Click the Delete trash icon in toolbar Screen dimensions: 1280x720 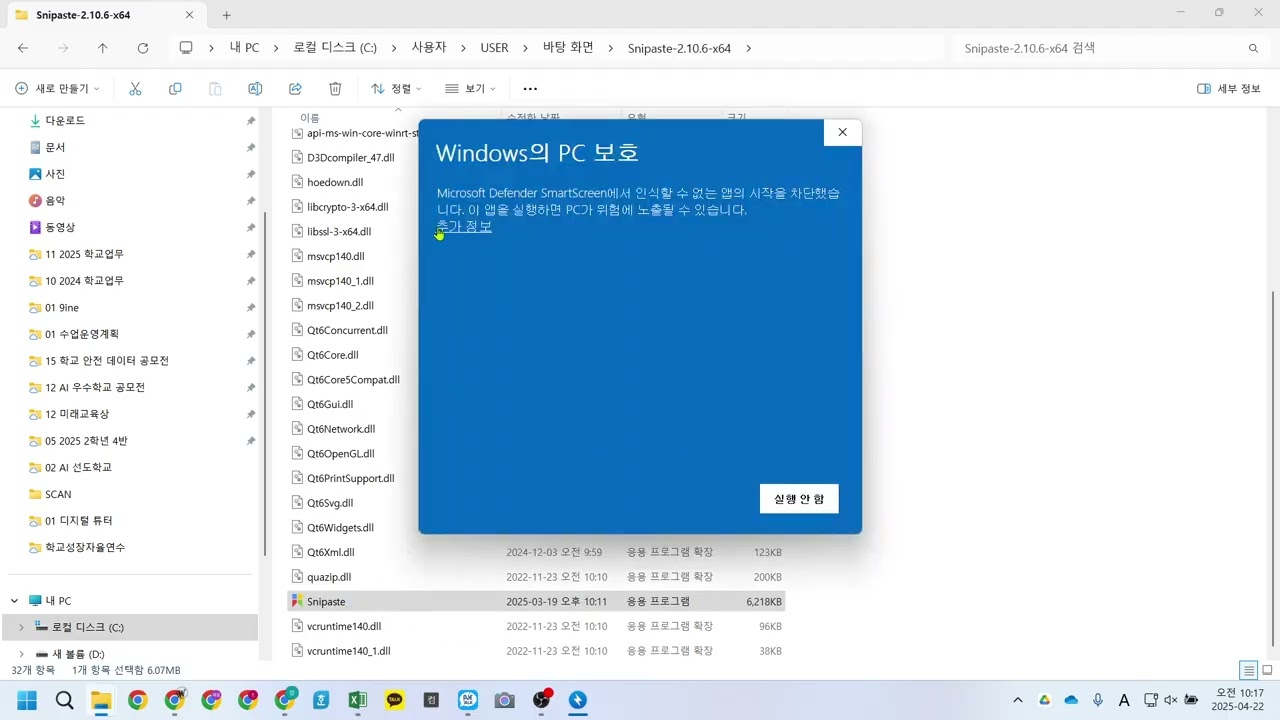tap(335, 89)
